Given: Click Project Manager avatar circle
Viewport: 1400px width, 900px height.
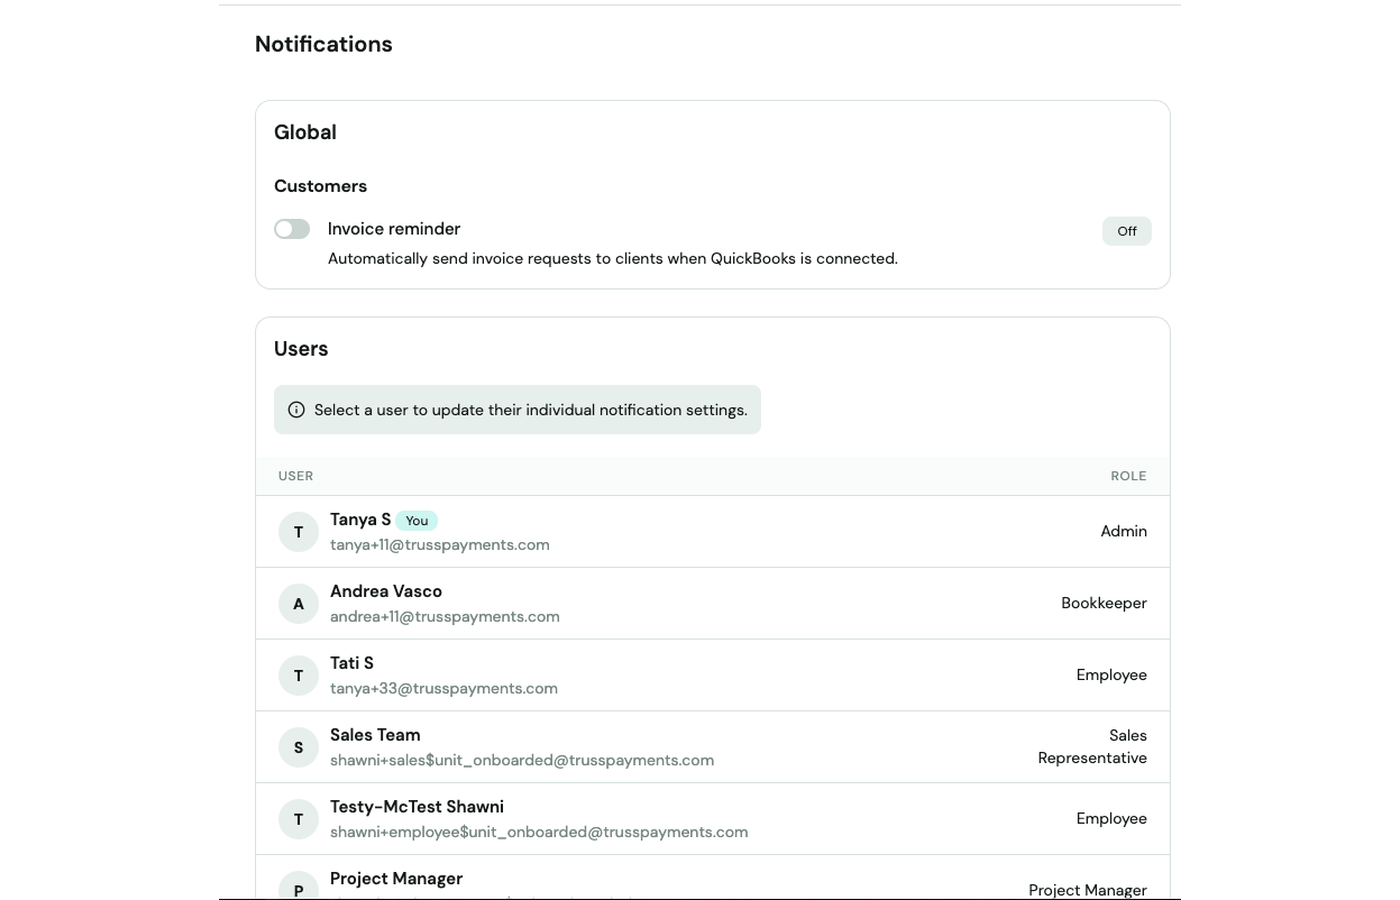Looking at the screenshot, I should 298,885.
